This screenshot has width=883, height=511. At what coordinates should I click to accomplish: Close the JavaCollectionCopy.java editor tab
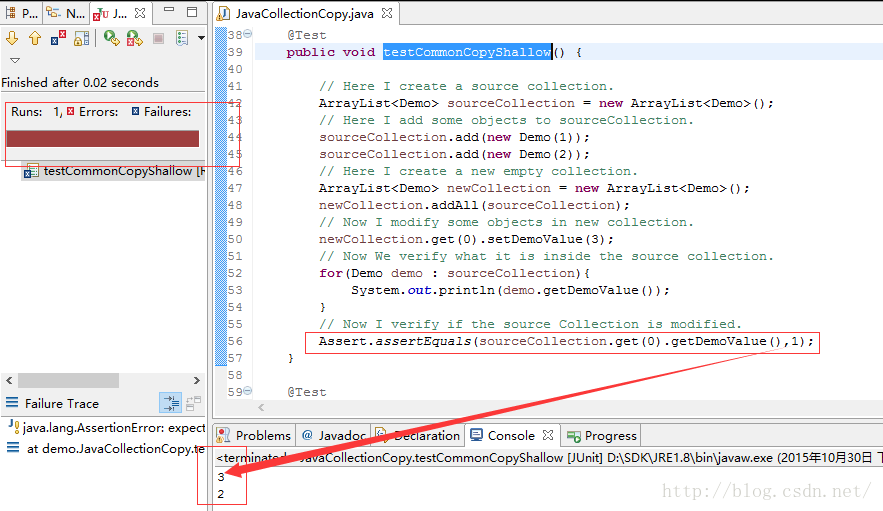coord(387,13)
